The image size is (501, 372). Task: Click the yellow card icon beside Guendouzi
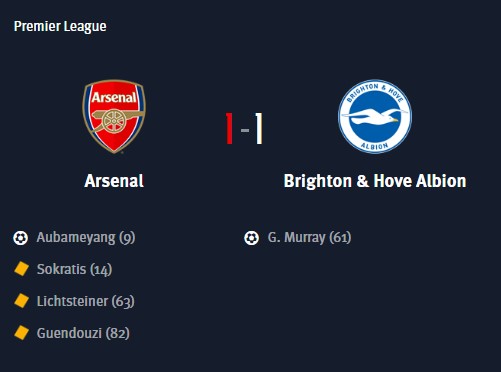tap(22, 333)
